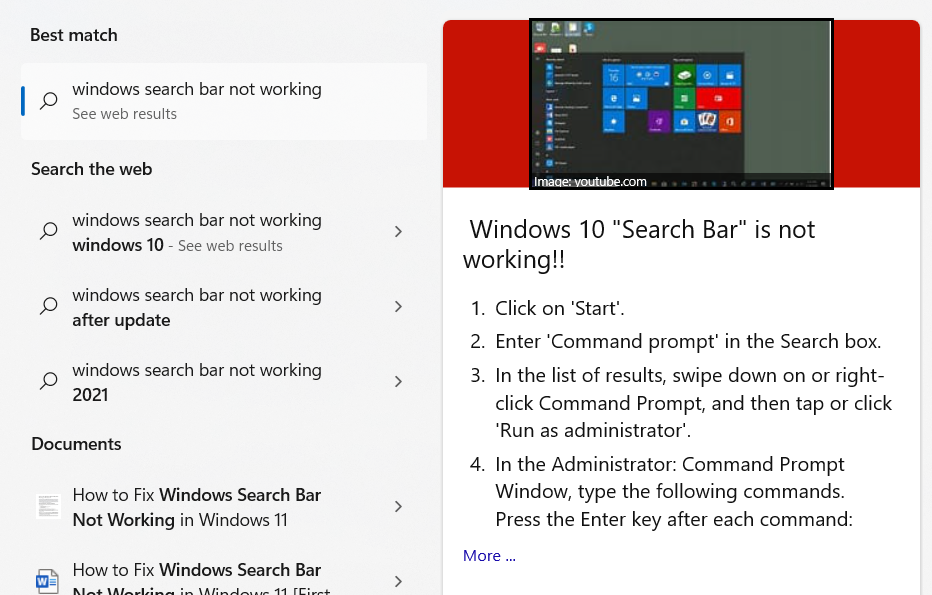Screen dimensions: 932x595
Task: Click heading 'Windows 10 Search Bar is not working!!'
Action: click(640, 244)
